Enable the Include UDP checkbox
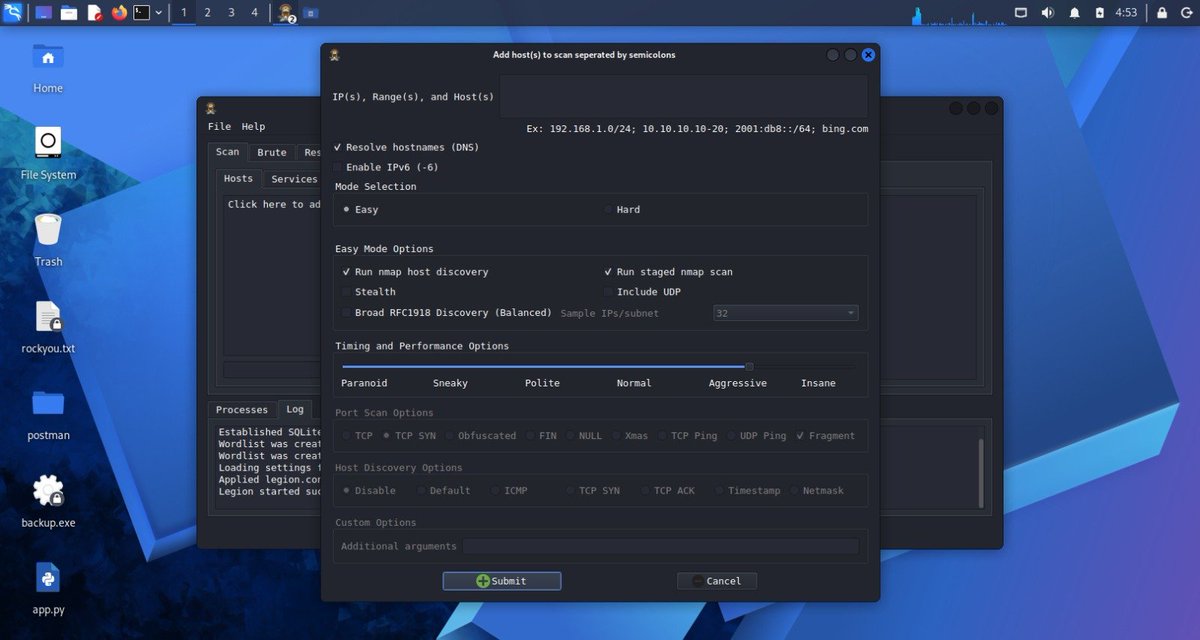The image size is (1200, 640). [x=642, y=292]
